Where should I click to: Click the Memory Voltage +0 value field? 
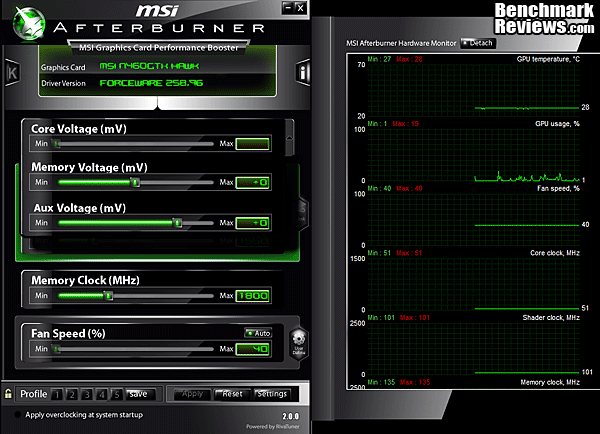(x=253, y=183)
